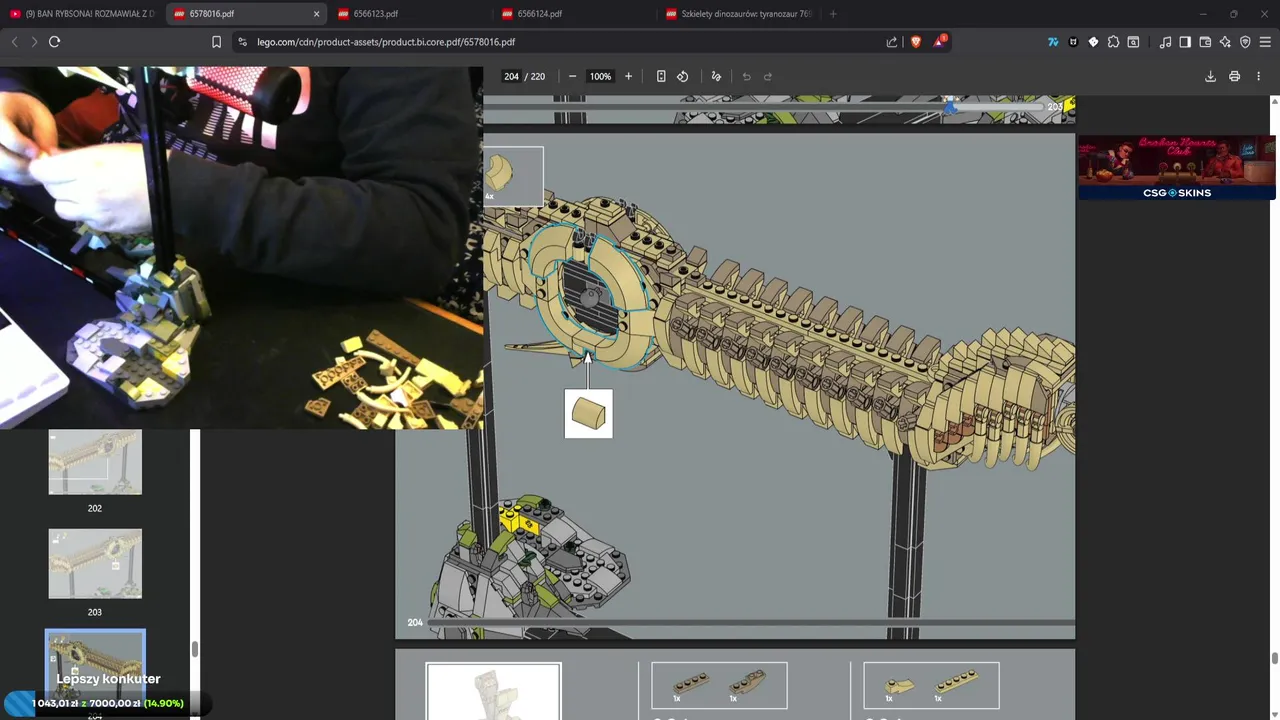This screenshot has width=1280, height=720.
Task: Switch to Szkielety dinozaurów tab
Action: coord(738,14)
